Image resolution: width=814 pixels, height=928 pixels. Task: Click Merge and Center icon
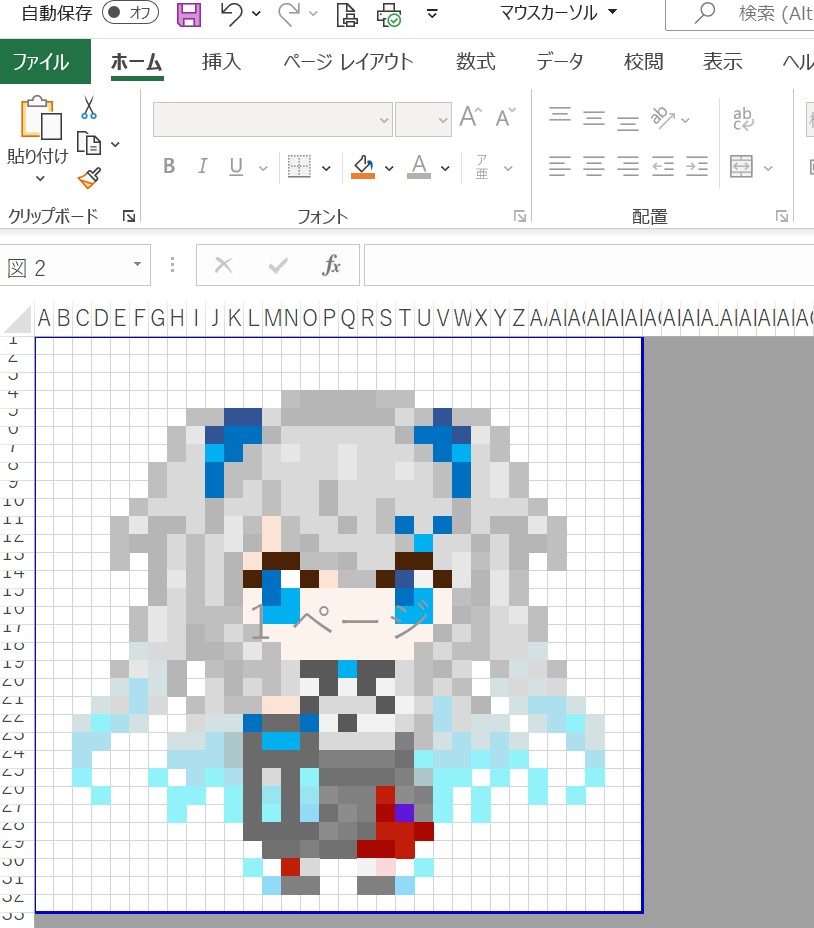tap(742, 166)
